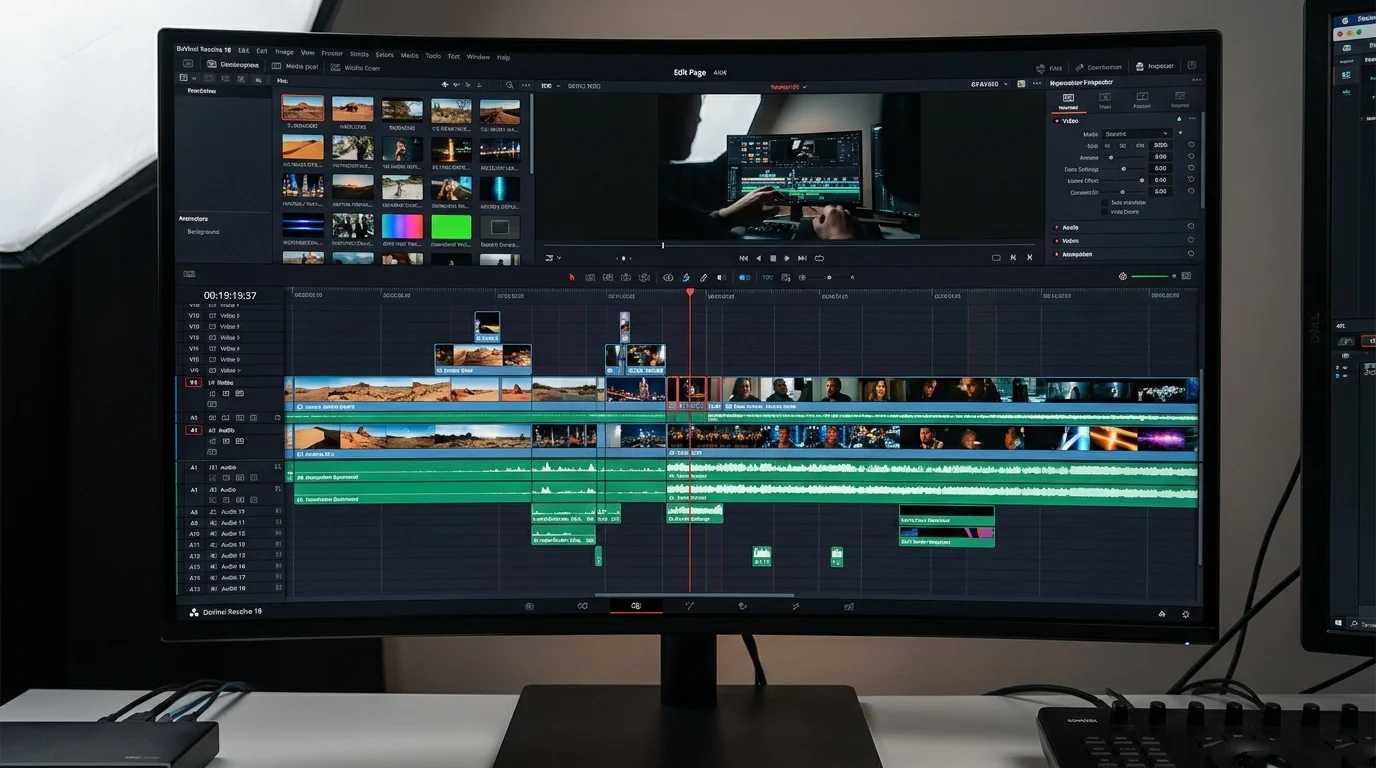Enable loop playback in the viewer transport
This screenshot has width=1376, height=768.
coord(819,258)
